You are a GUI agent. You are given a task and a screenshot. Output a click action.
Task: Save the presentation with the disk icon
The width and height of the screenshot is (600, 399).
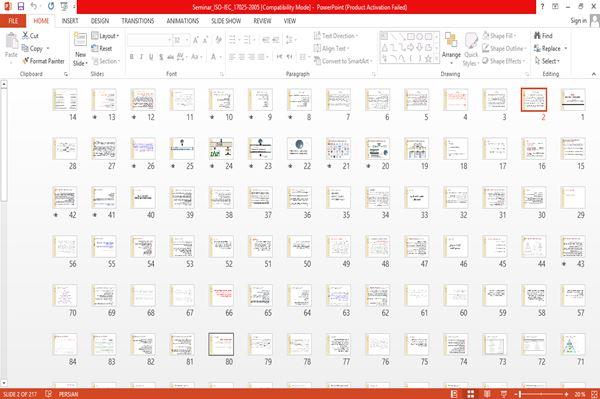tap(21, 7)
